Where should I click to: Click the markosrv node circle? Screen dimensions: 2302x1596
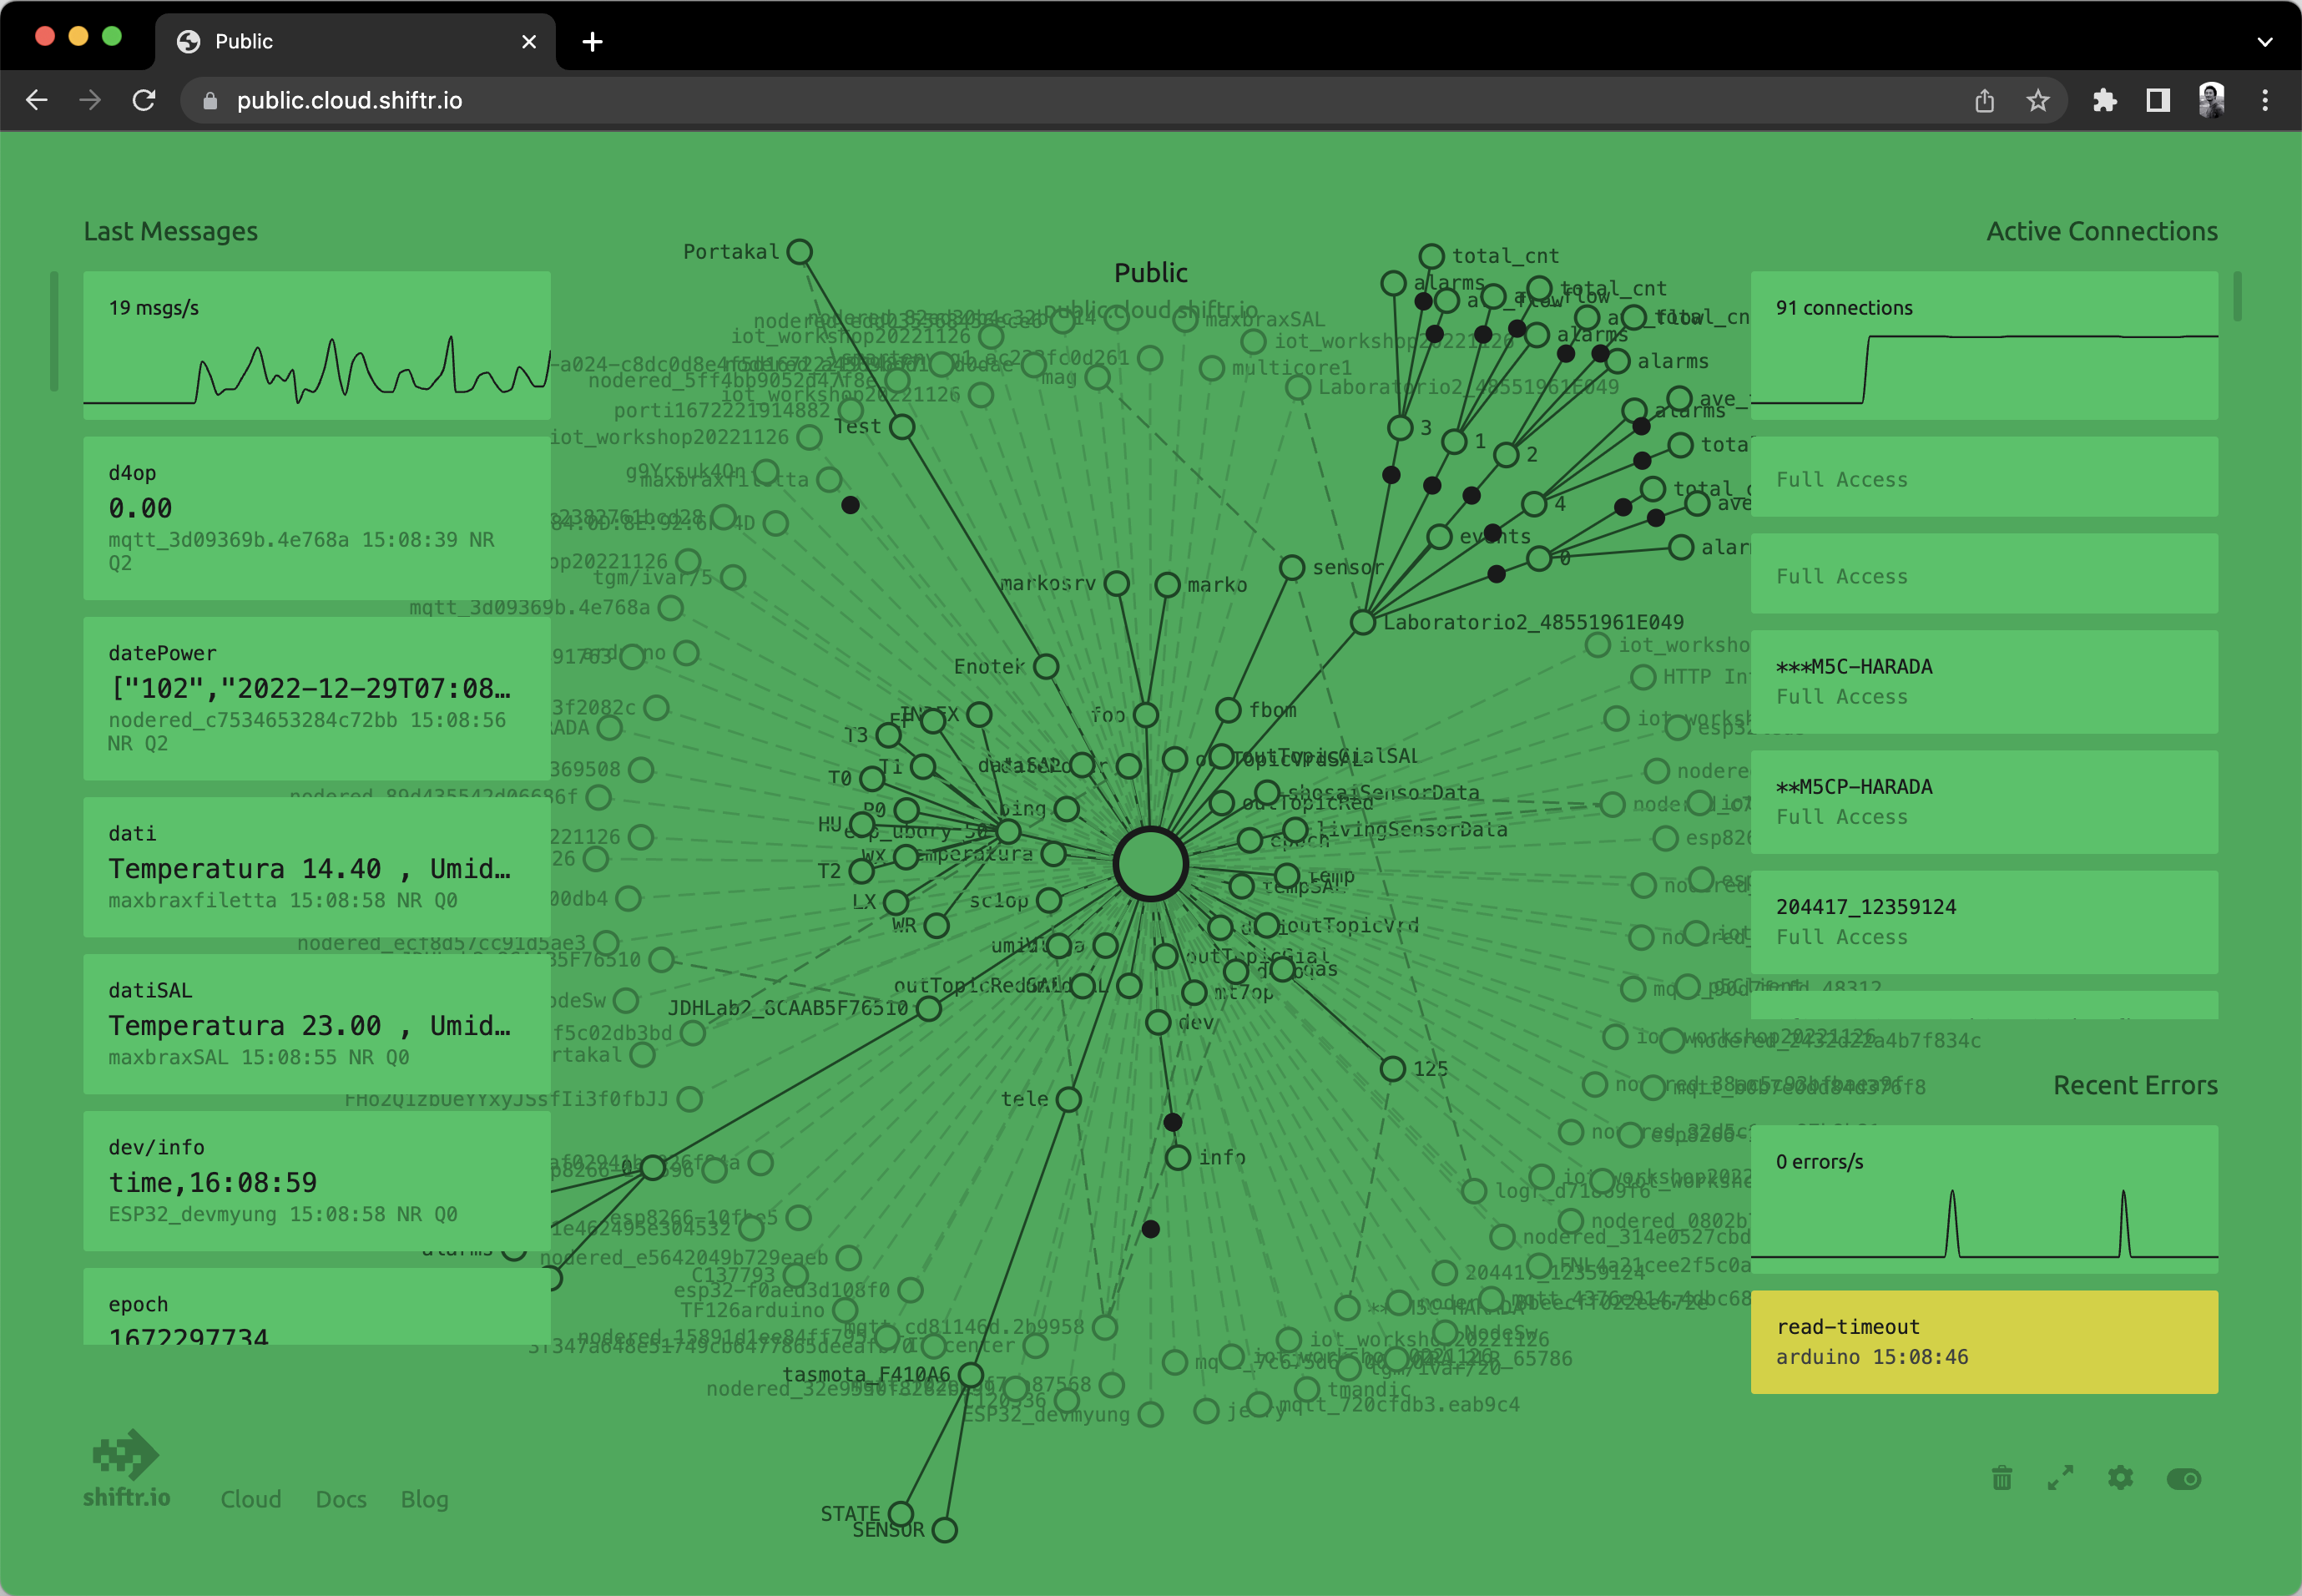pos(1117,583)
